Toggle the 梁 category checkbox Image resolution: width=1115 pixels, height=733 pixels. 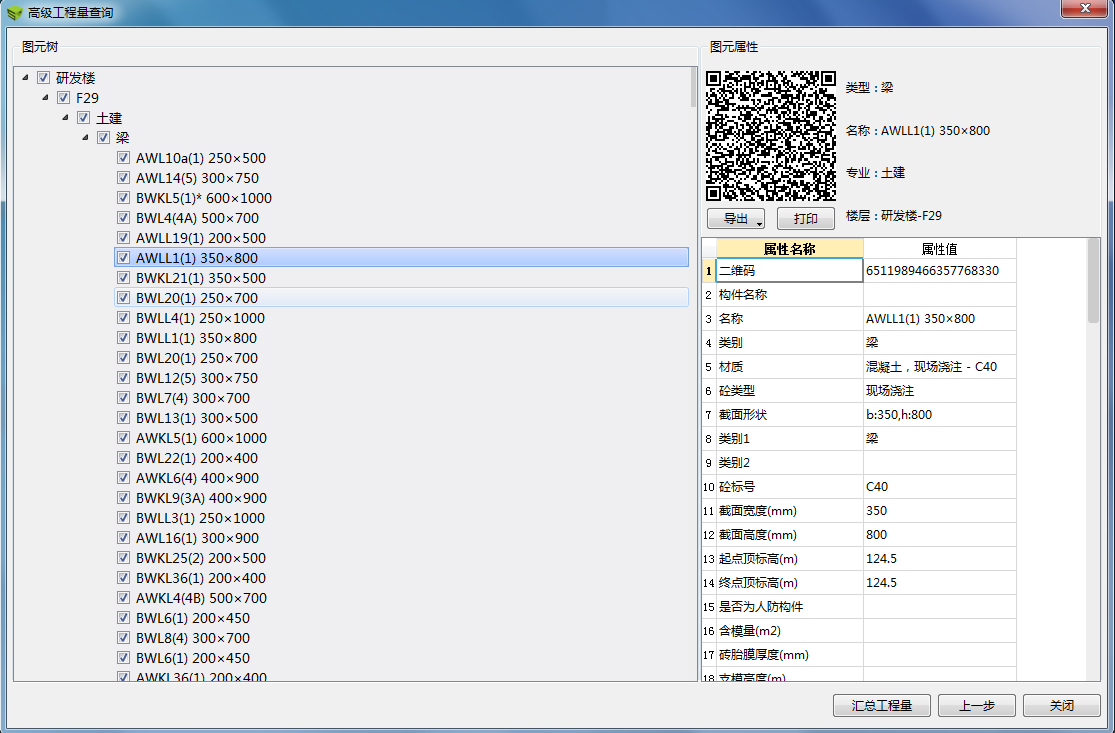(x=103, y=137)
